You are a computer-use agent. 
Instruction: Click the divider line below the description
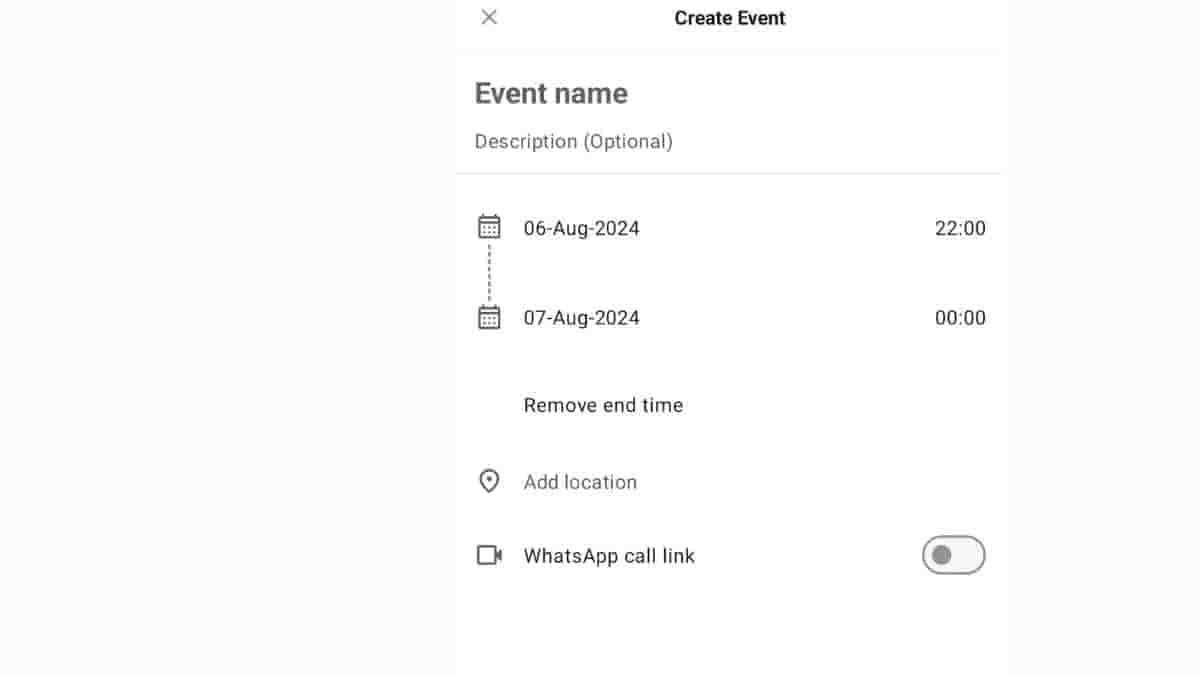click(730, 173)
